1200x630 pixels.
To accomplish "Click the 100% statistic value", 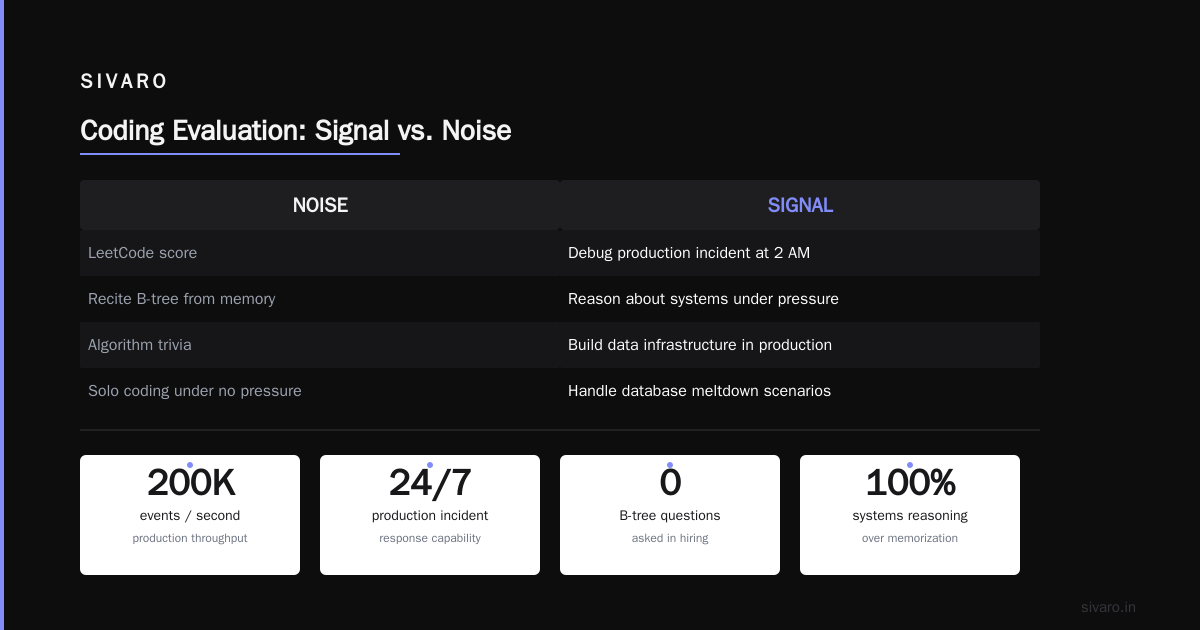I will [x=910, y=483].
